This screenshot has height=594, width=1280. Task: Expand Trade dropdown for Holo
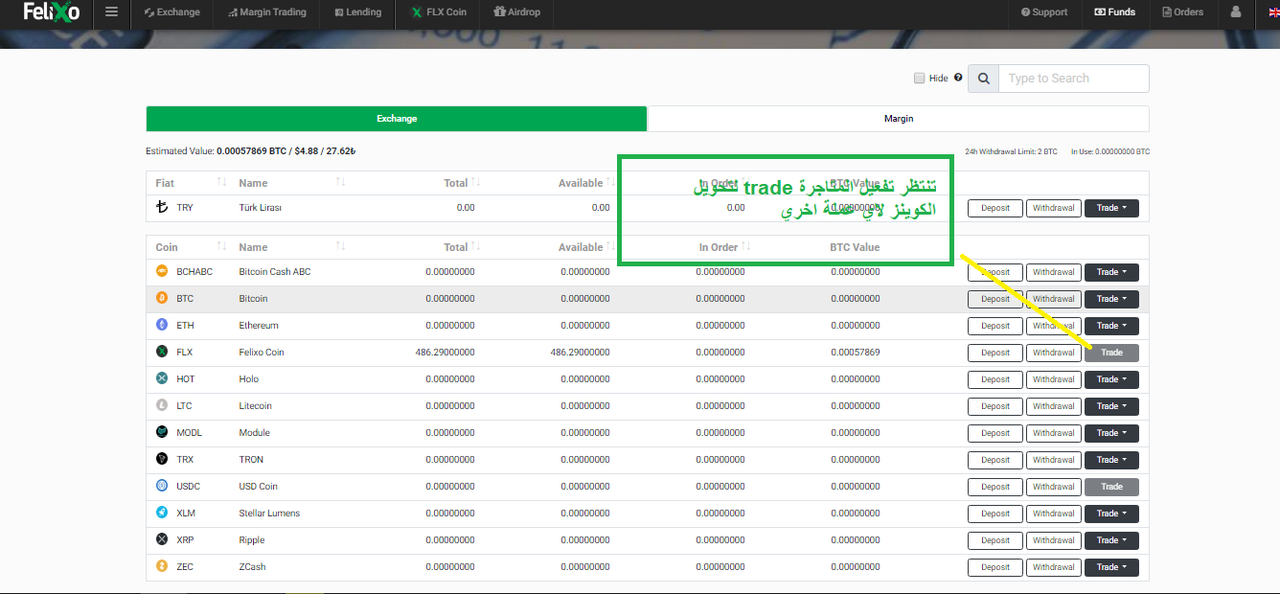[x=1111, y=379]
